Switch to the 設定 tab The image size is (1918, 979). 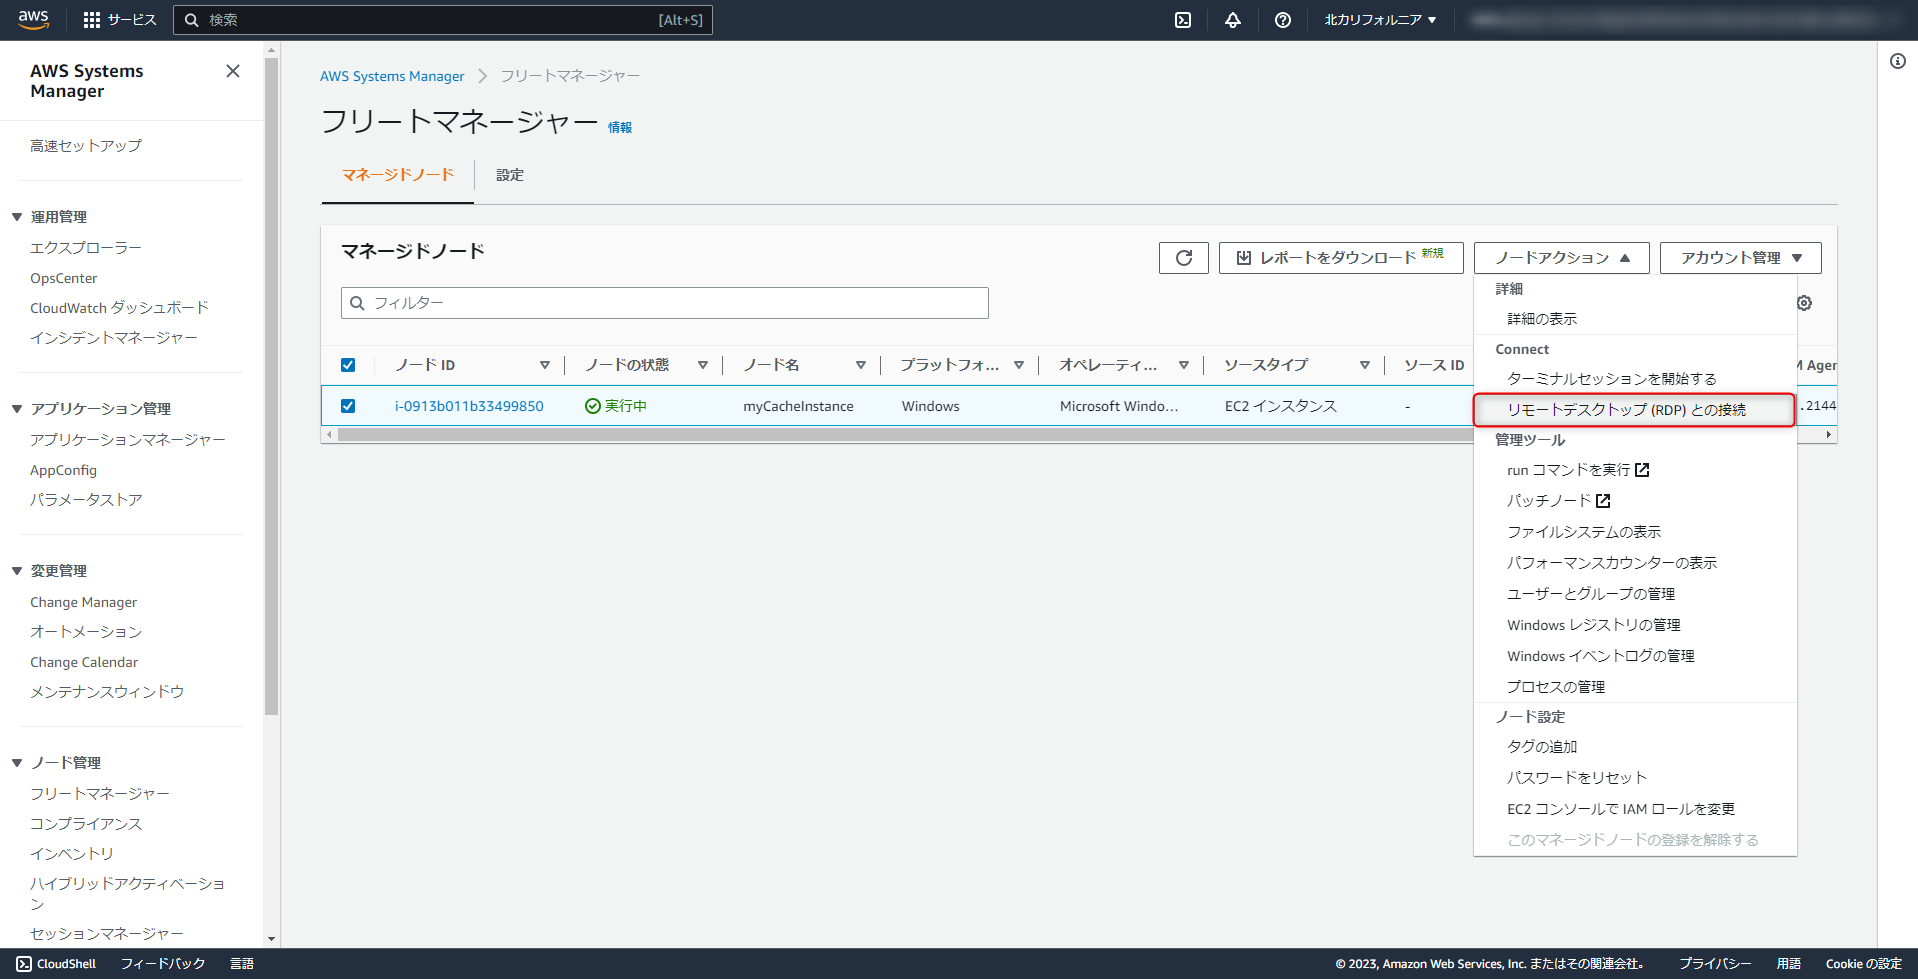point(510,175)
